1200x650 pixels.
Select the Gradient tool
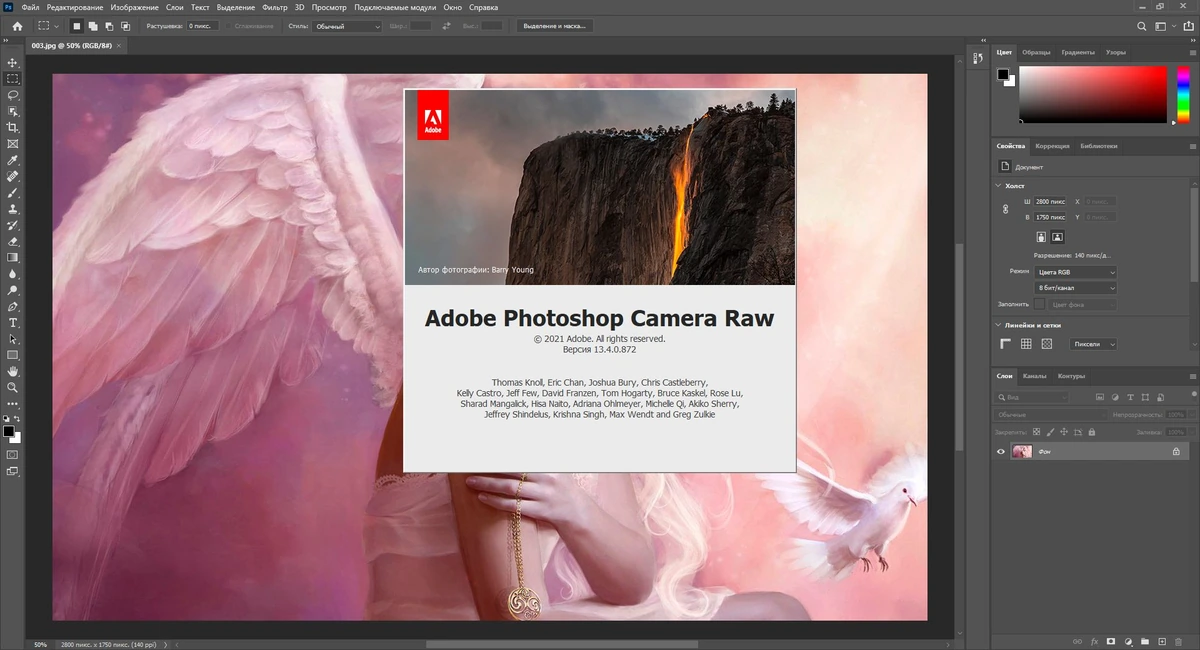click(x=13, y=257)
